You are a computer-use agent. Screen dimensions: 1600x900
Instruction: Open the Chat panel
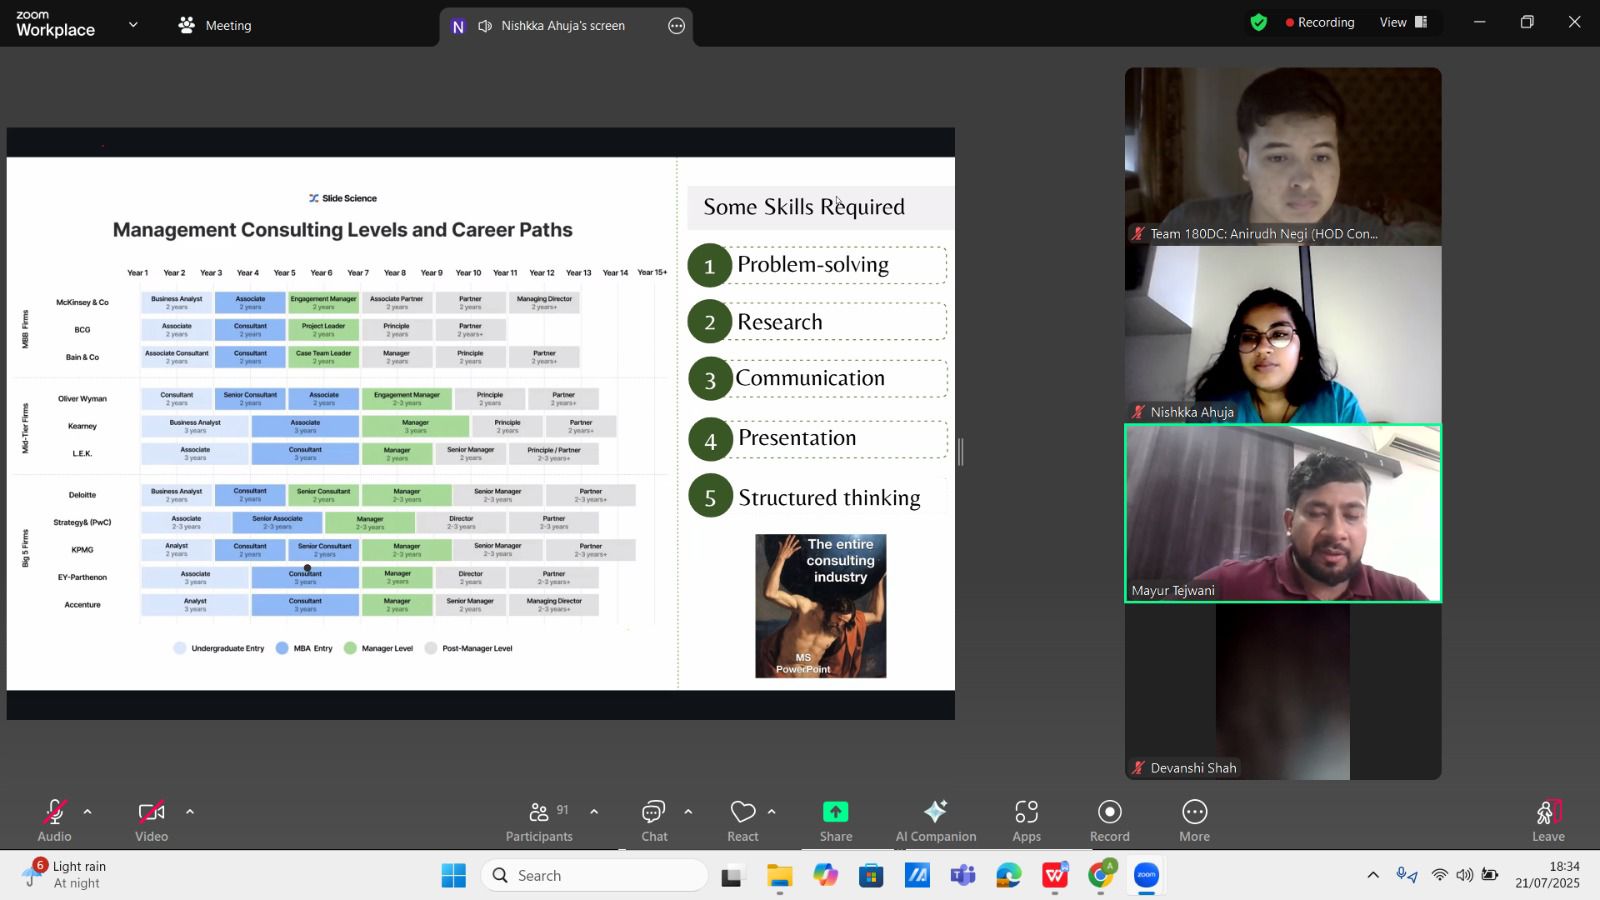[x=654, y=821]
